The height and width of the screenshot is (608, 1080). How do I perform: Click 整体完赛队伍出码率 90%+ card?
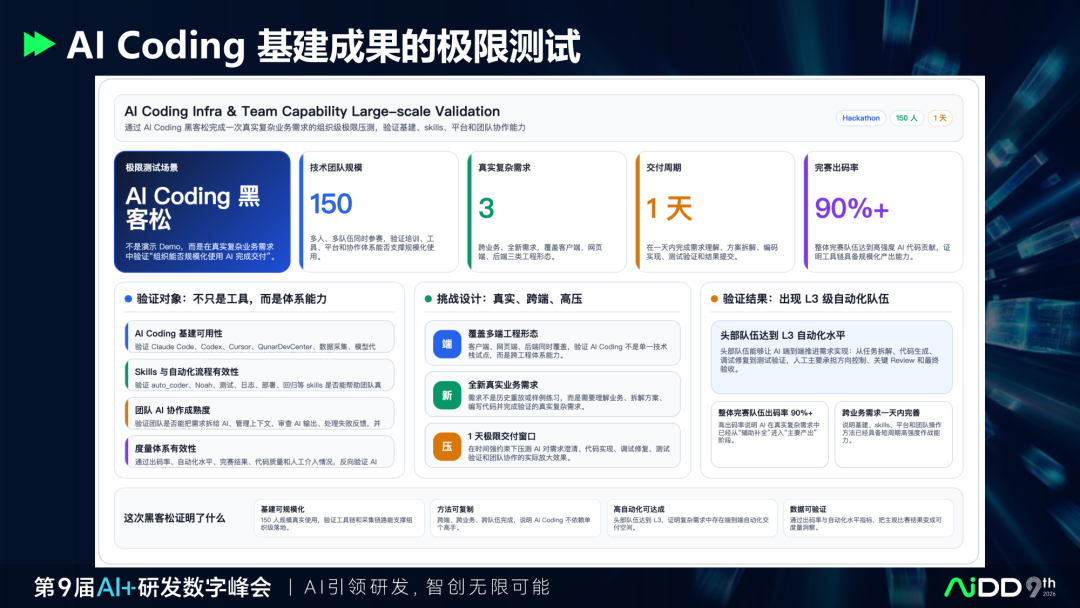[769, 434]
